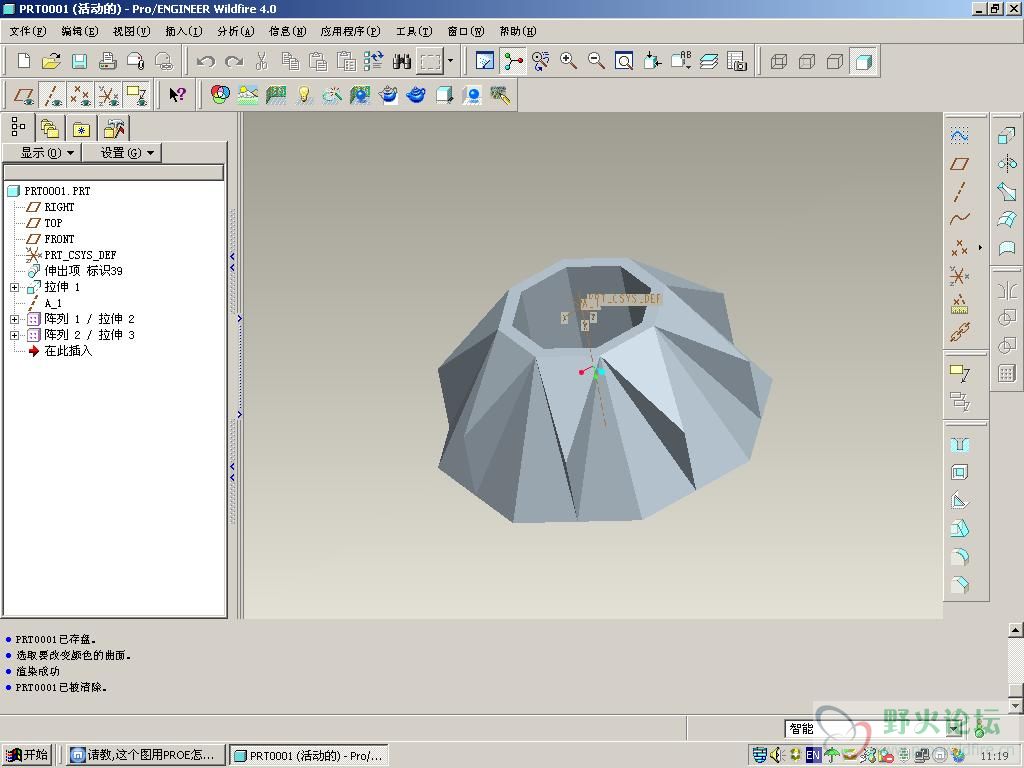
Task: Cut selection with the scissors icon
Action: click(x=262, y=61)
